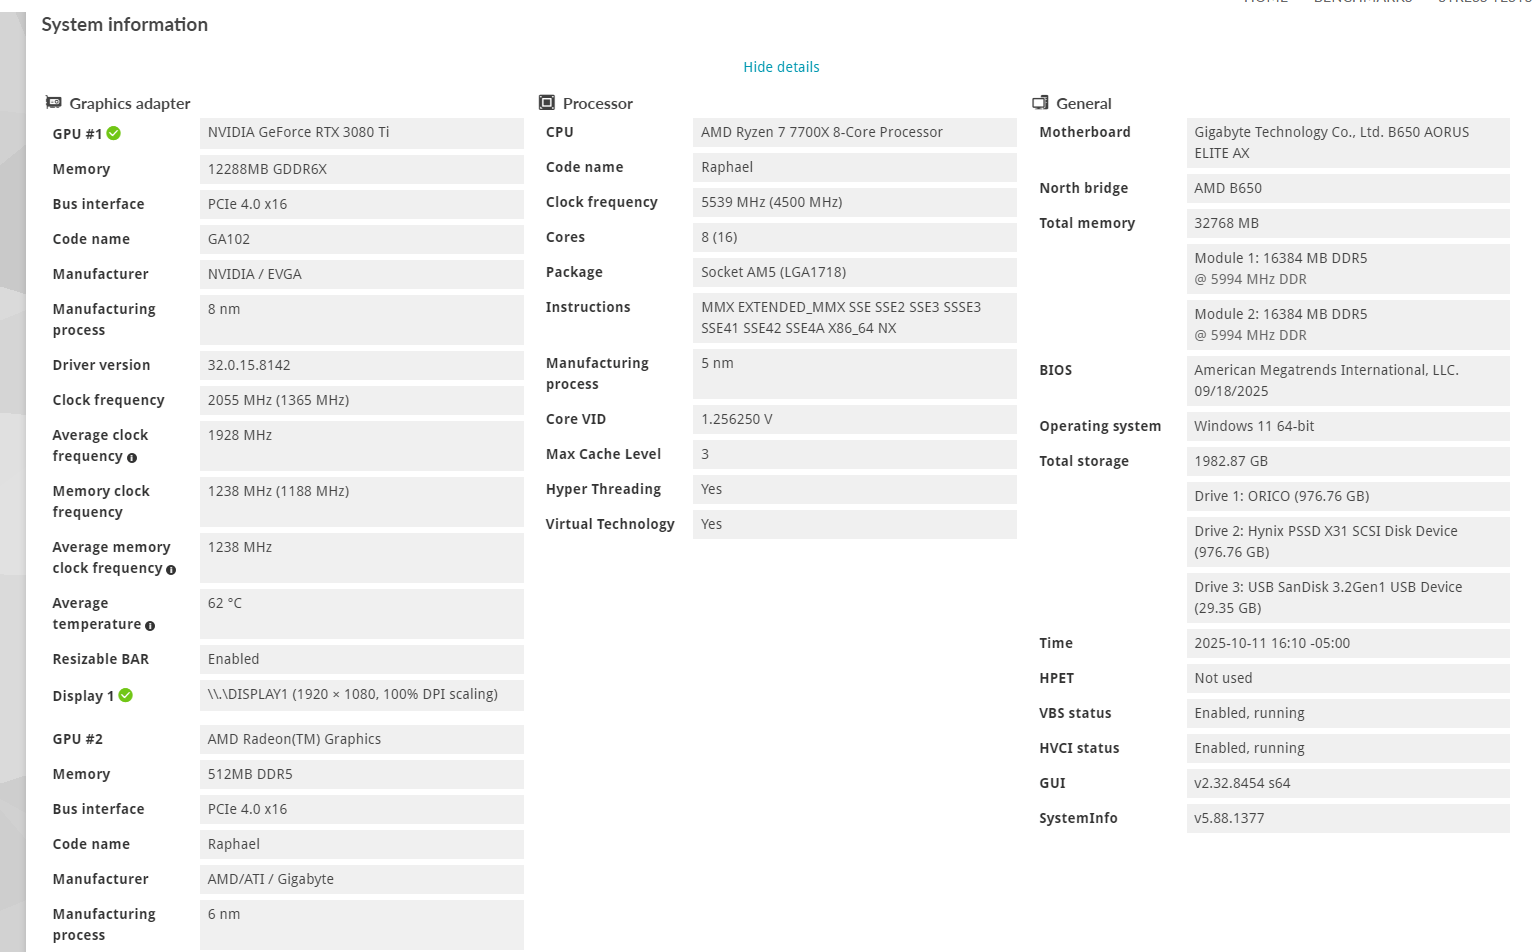1534x952 pixels.
Task: Click the Resizable BAR 'Enabled' value
Action: [x=362, y=659]
